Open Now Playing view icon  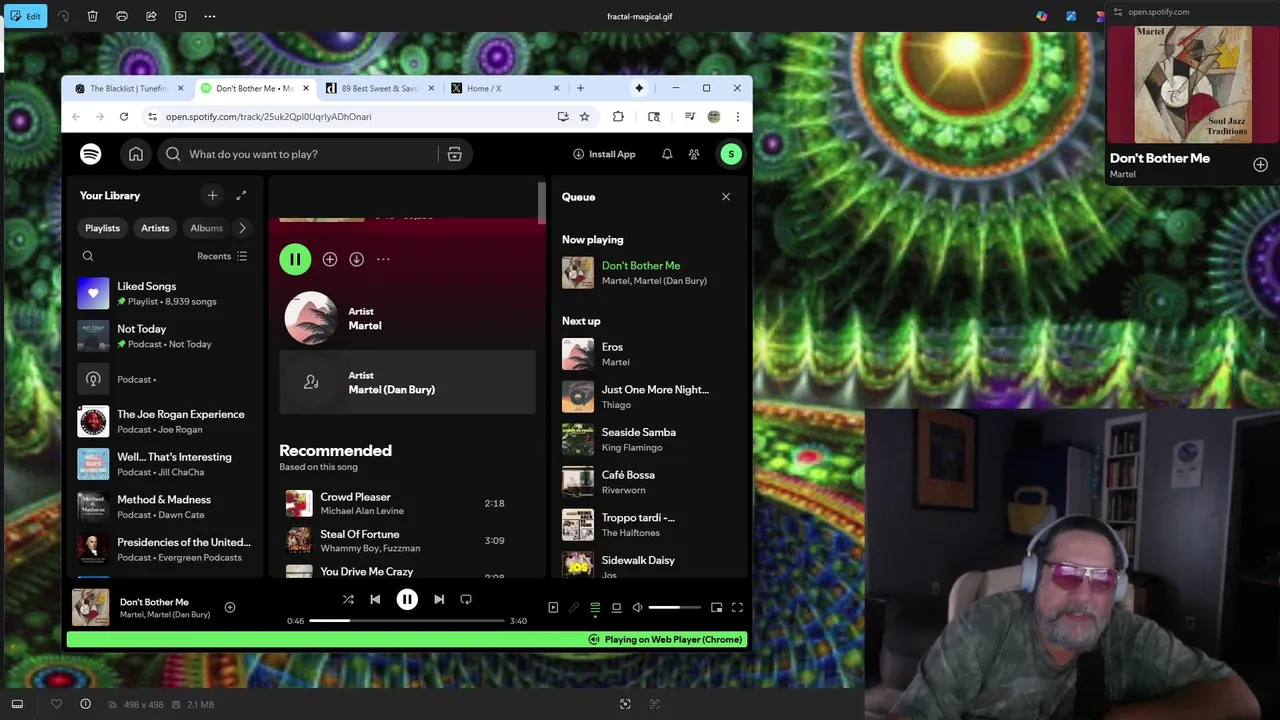tap(553, 607)
